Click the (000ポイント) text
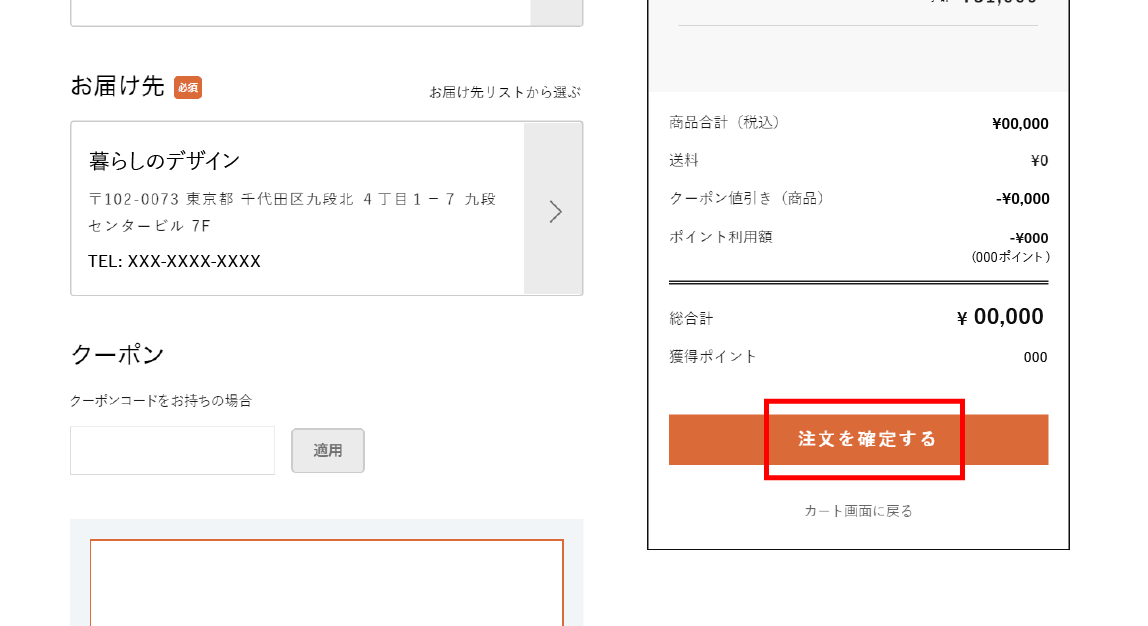The image size is (1148, 626). [1010, 257]
